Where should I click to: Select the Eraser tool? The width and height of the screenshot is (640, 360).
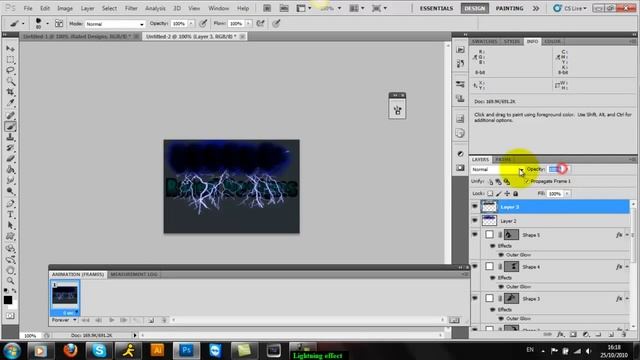[10, 159]
